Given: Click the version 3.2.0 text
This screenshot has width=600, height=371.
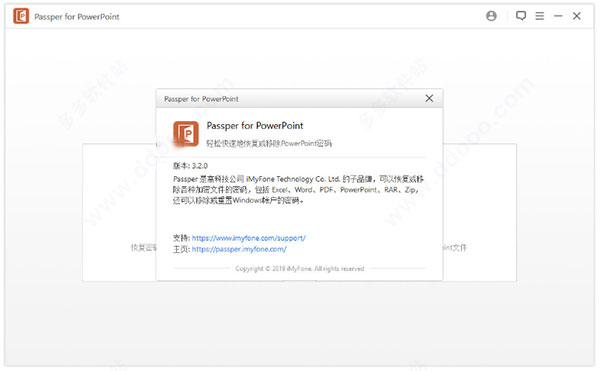Looking at the screenshot, I should click(190, 166).
